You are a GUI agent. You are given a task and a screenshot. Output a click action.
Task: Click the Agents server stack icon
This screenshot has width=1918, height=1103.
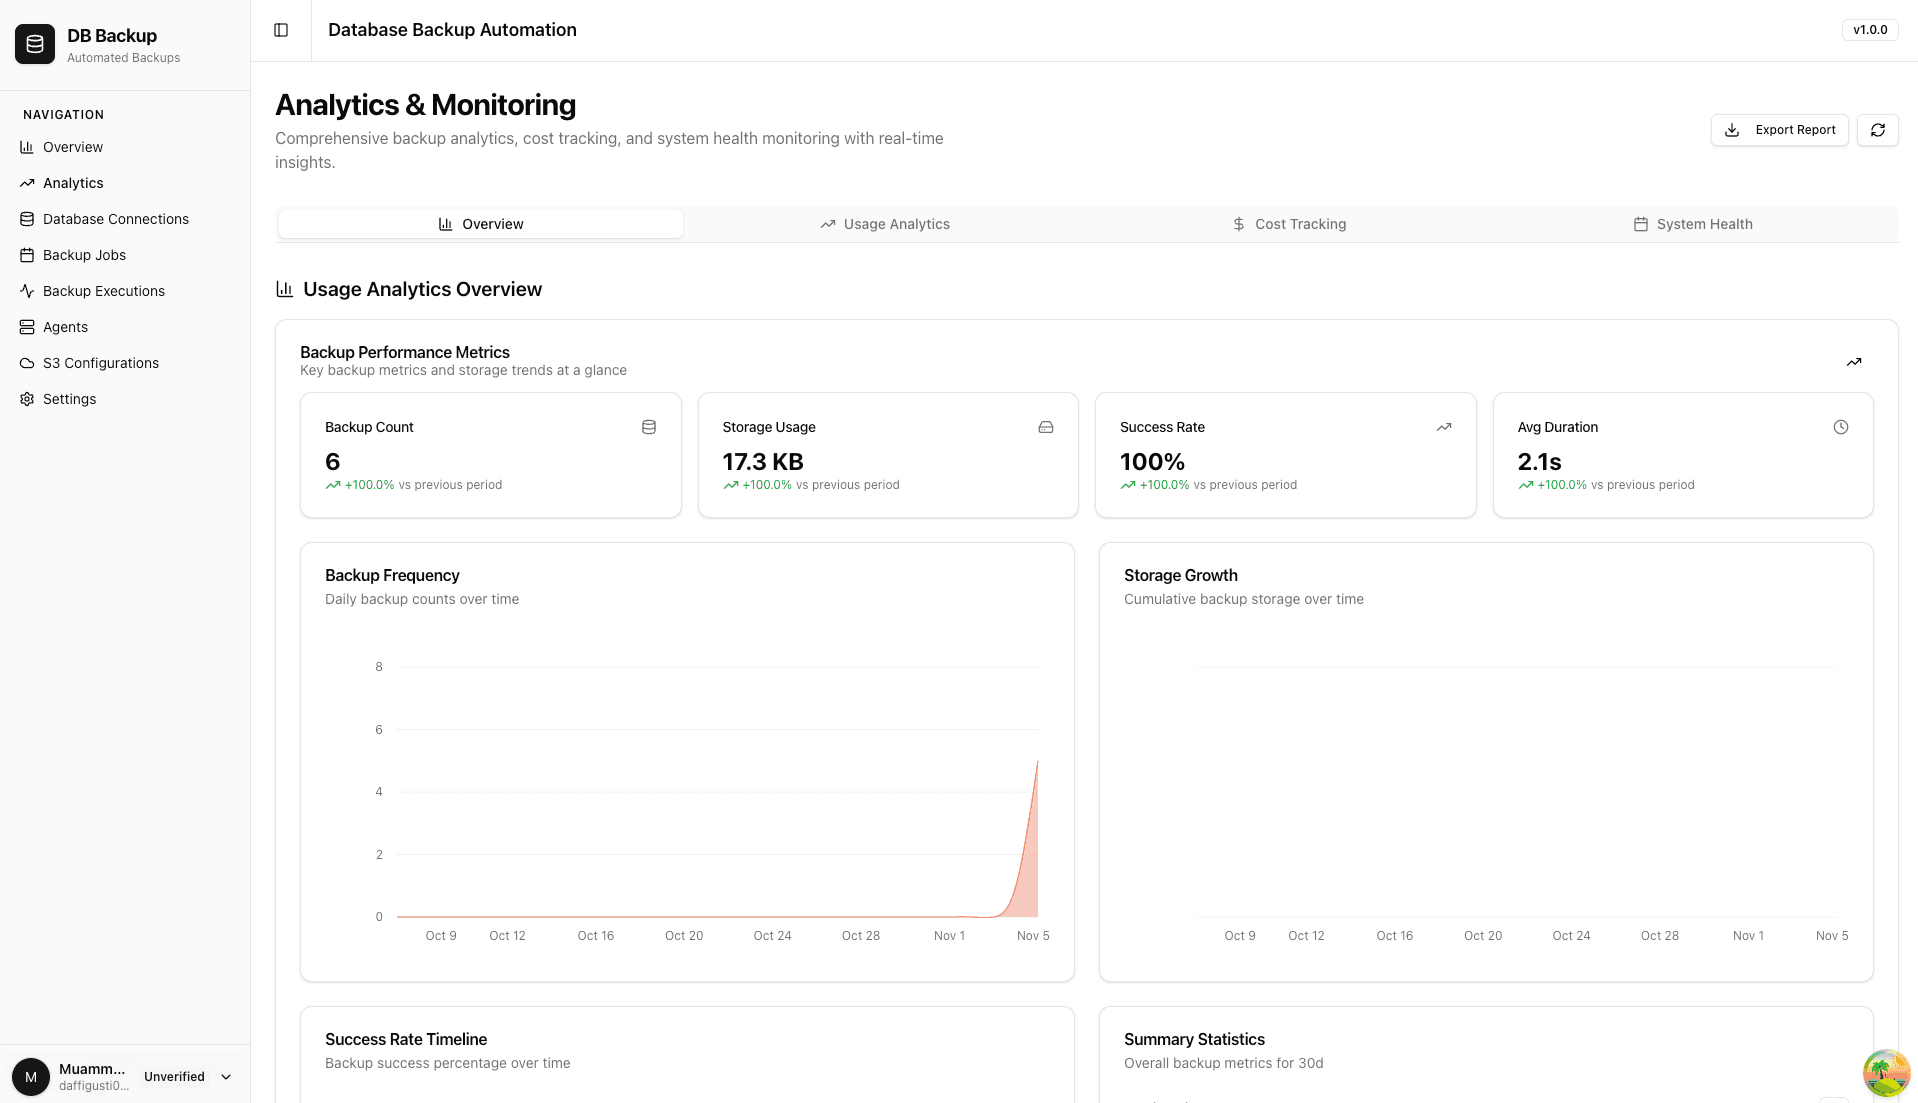pyautogui.click(x=26, y=326)
